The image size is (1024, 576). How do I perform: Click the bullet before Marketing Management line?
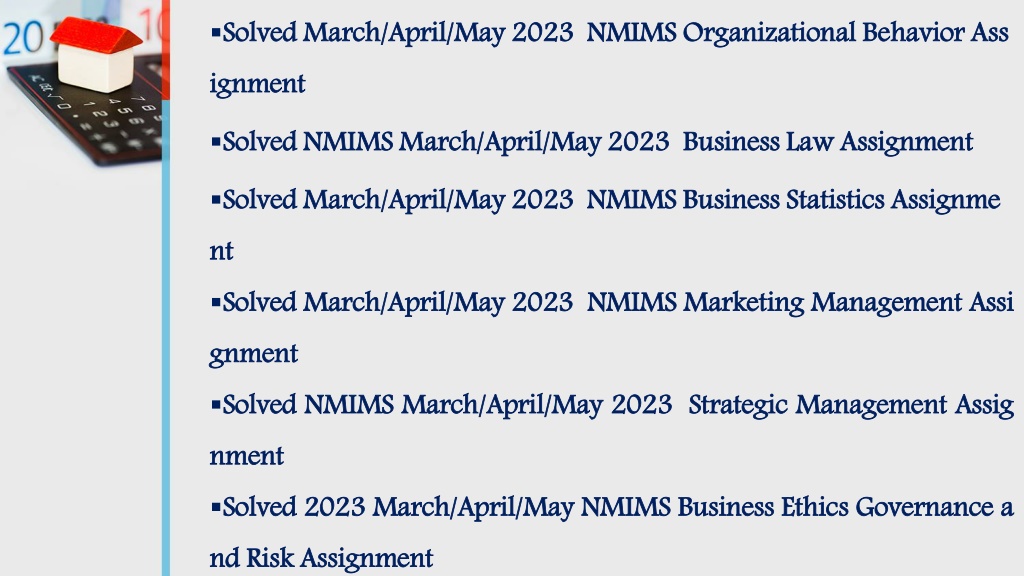point(216,301)
